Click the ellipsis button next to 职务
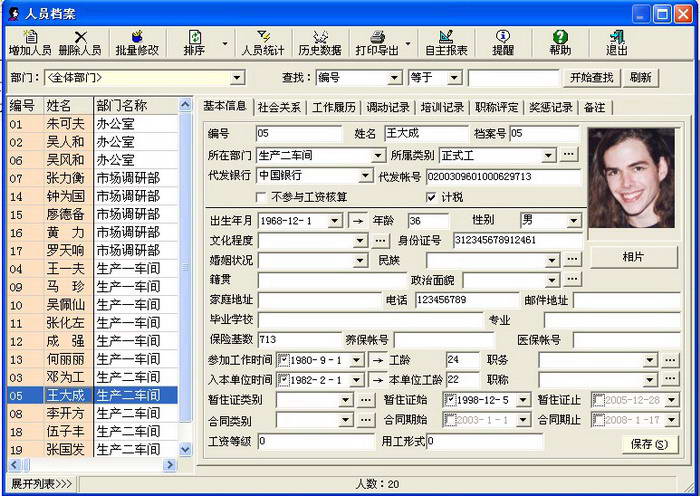700x496 pixels. pyautogui.click(x=670, y=360)
